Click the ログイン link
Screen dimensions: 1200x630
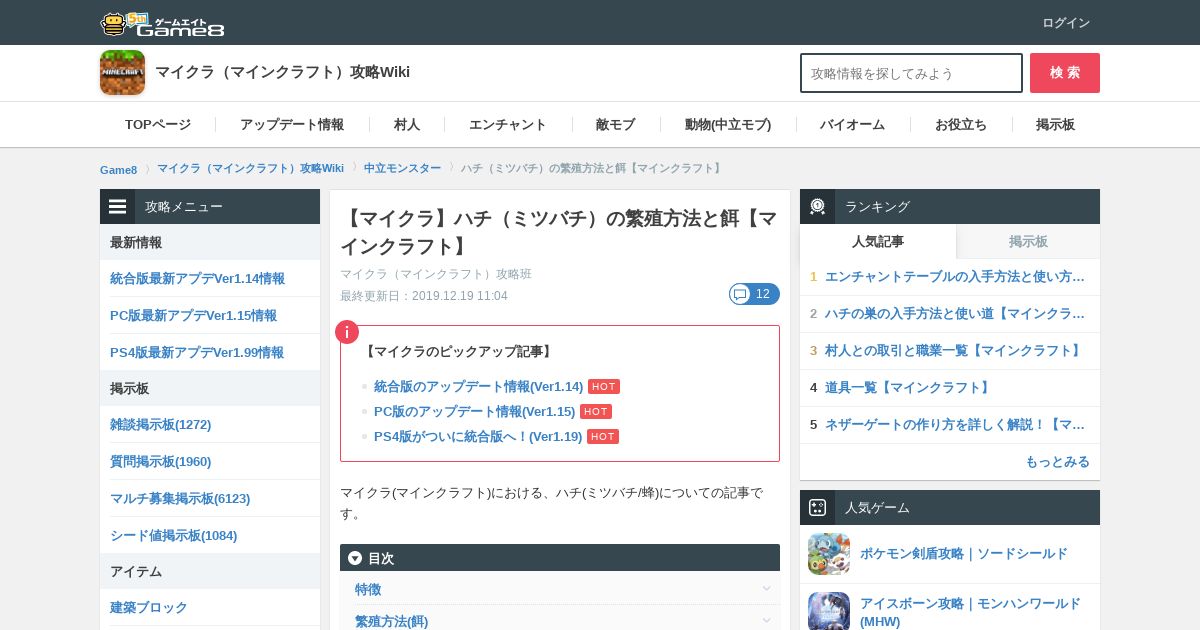click(1066, 23)
